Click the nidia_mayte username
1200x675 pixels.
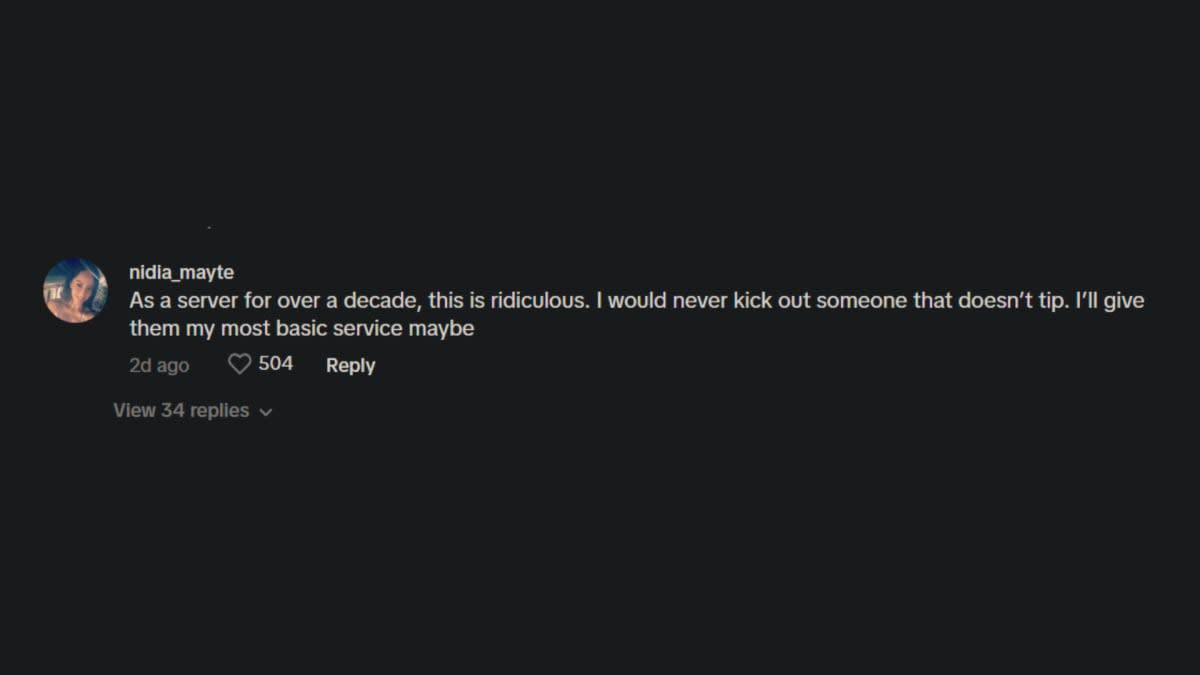tap(181, 272)
